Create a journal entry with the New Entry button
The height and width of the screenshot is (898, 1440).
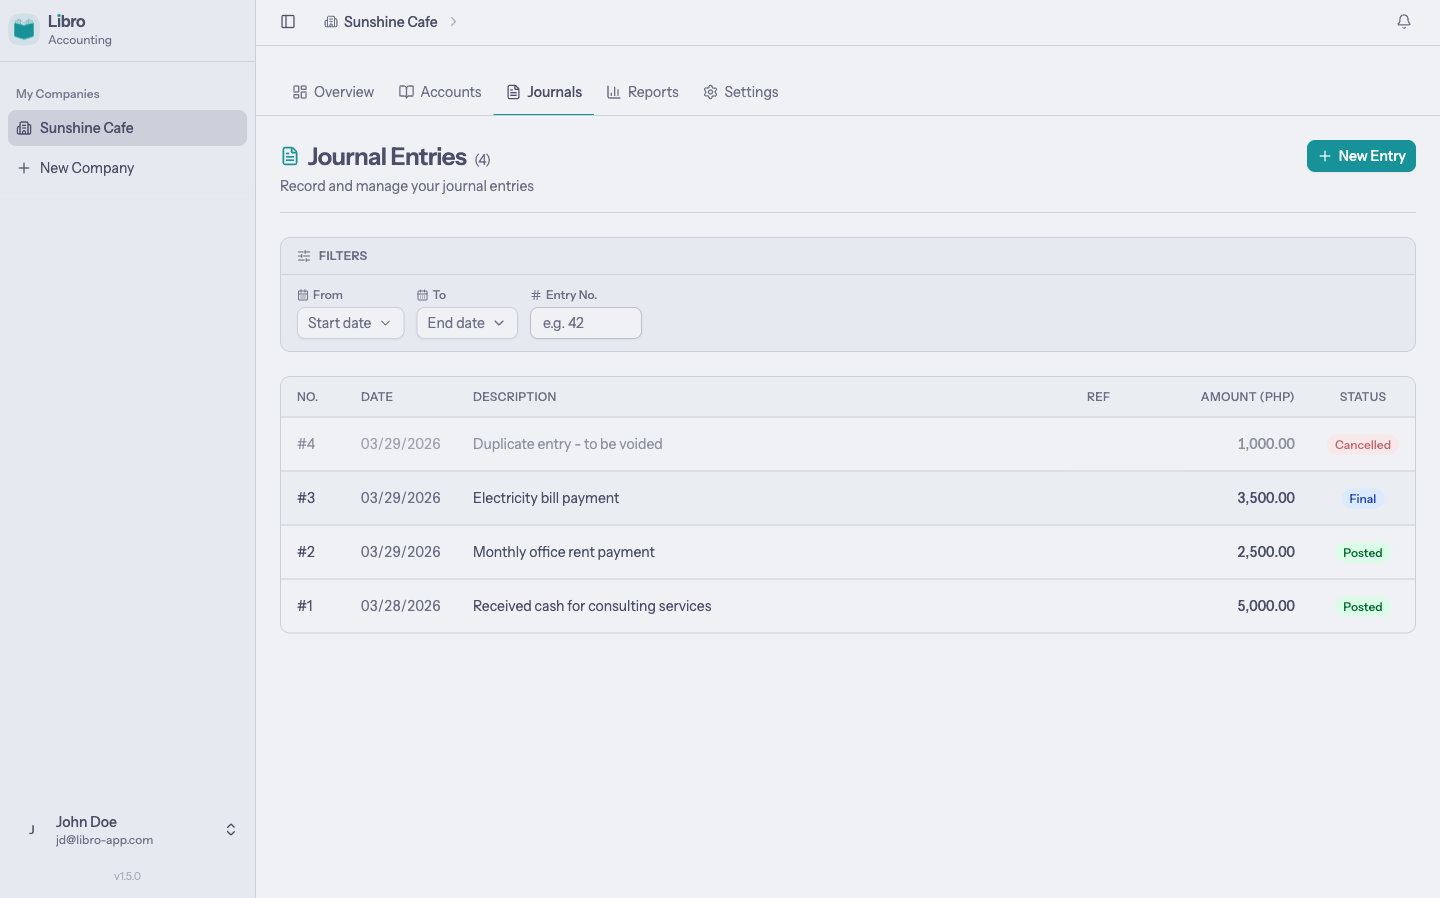click(x=1361, y=156)
